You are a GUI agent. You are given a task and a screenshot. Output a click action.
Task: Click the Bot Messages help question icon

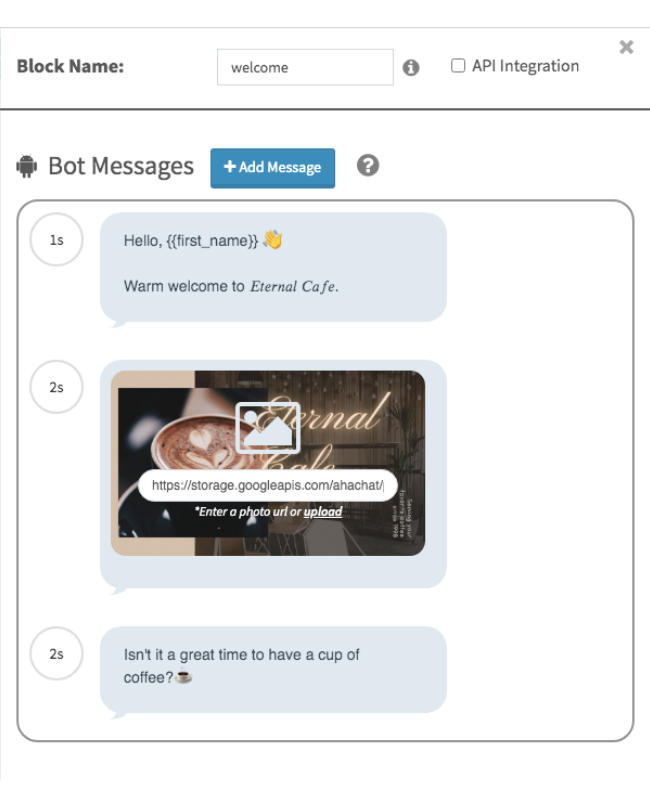click(x=367, y=166)
